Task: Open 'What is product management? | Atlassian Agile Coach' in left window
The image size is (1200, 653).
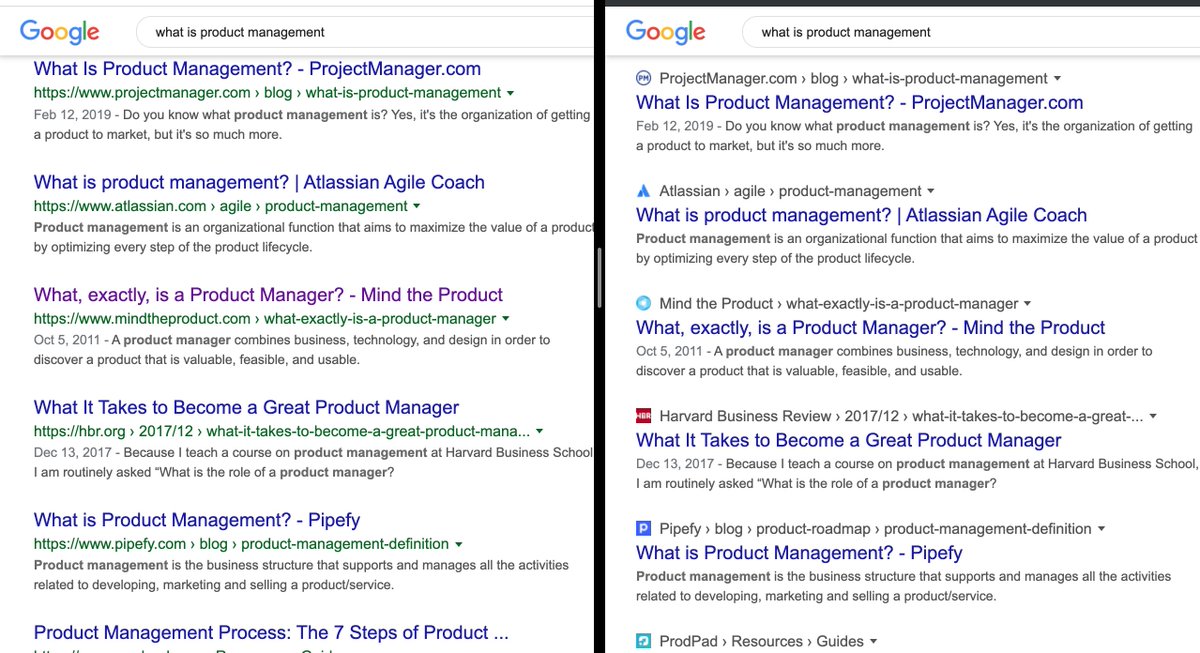Action: (259, 182)
